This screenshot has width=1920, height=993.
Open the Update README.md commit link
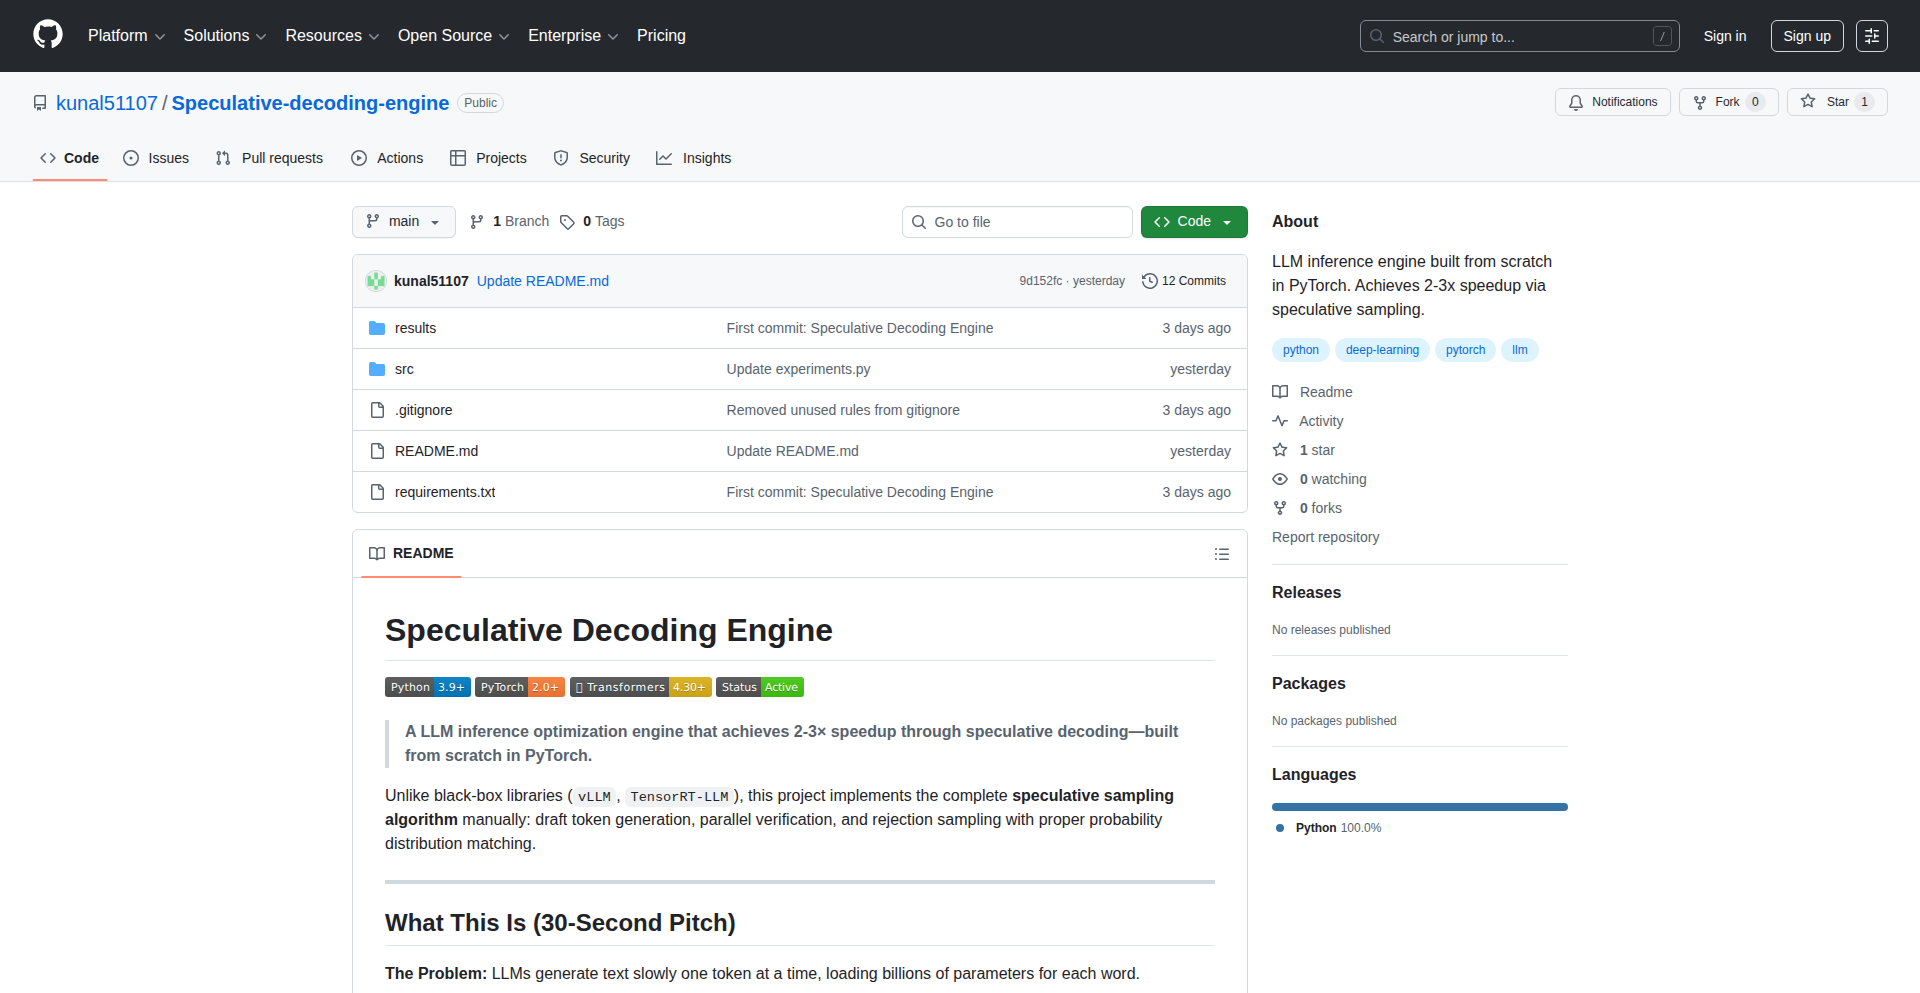[x=542, y=281]
